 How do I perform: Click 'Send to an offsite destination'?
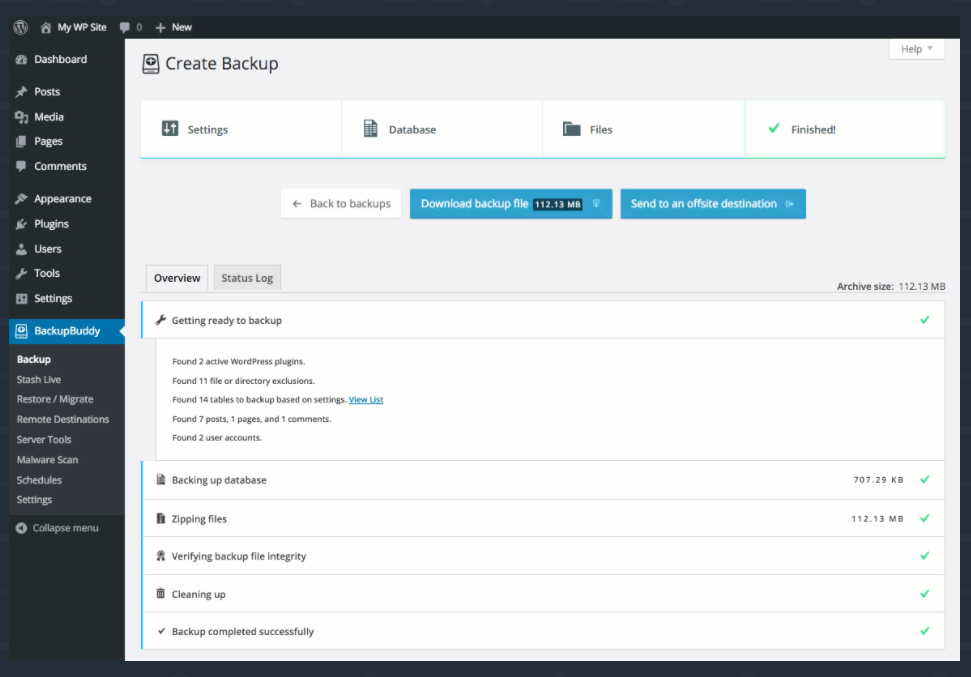[x=712, y=203]
